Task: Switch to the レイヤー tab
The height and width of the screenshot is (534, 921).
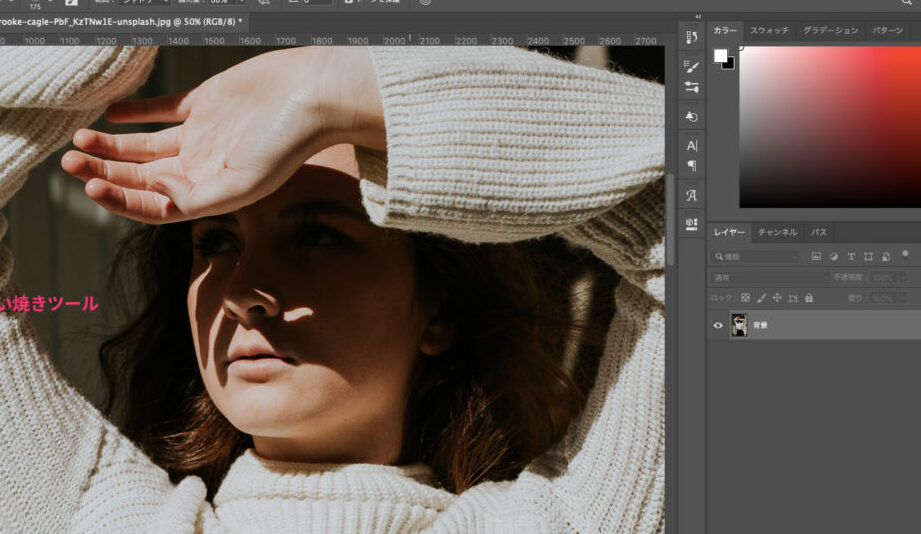Action: tap(729, 232)
